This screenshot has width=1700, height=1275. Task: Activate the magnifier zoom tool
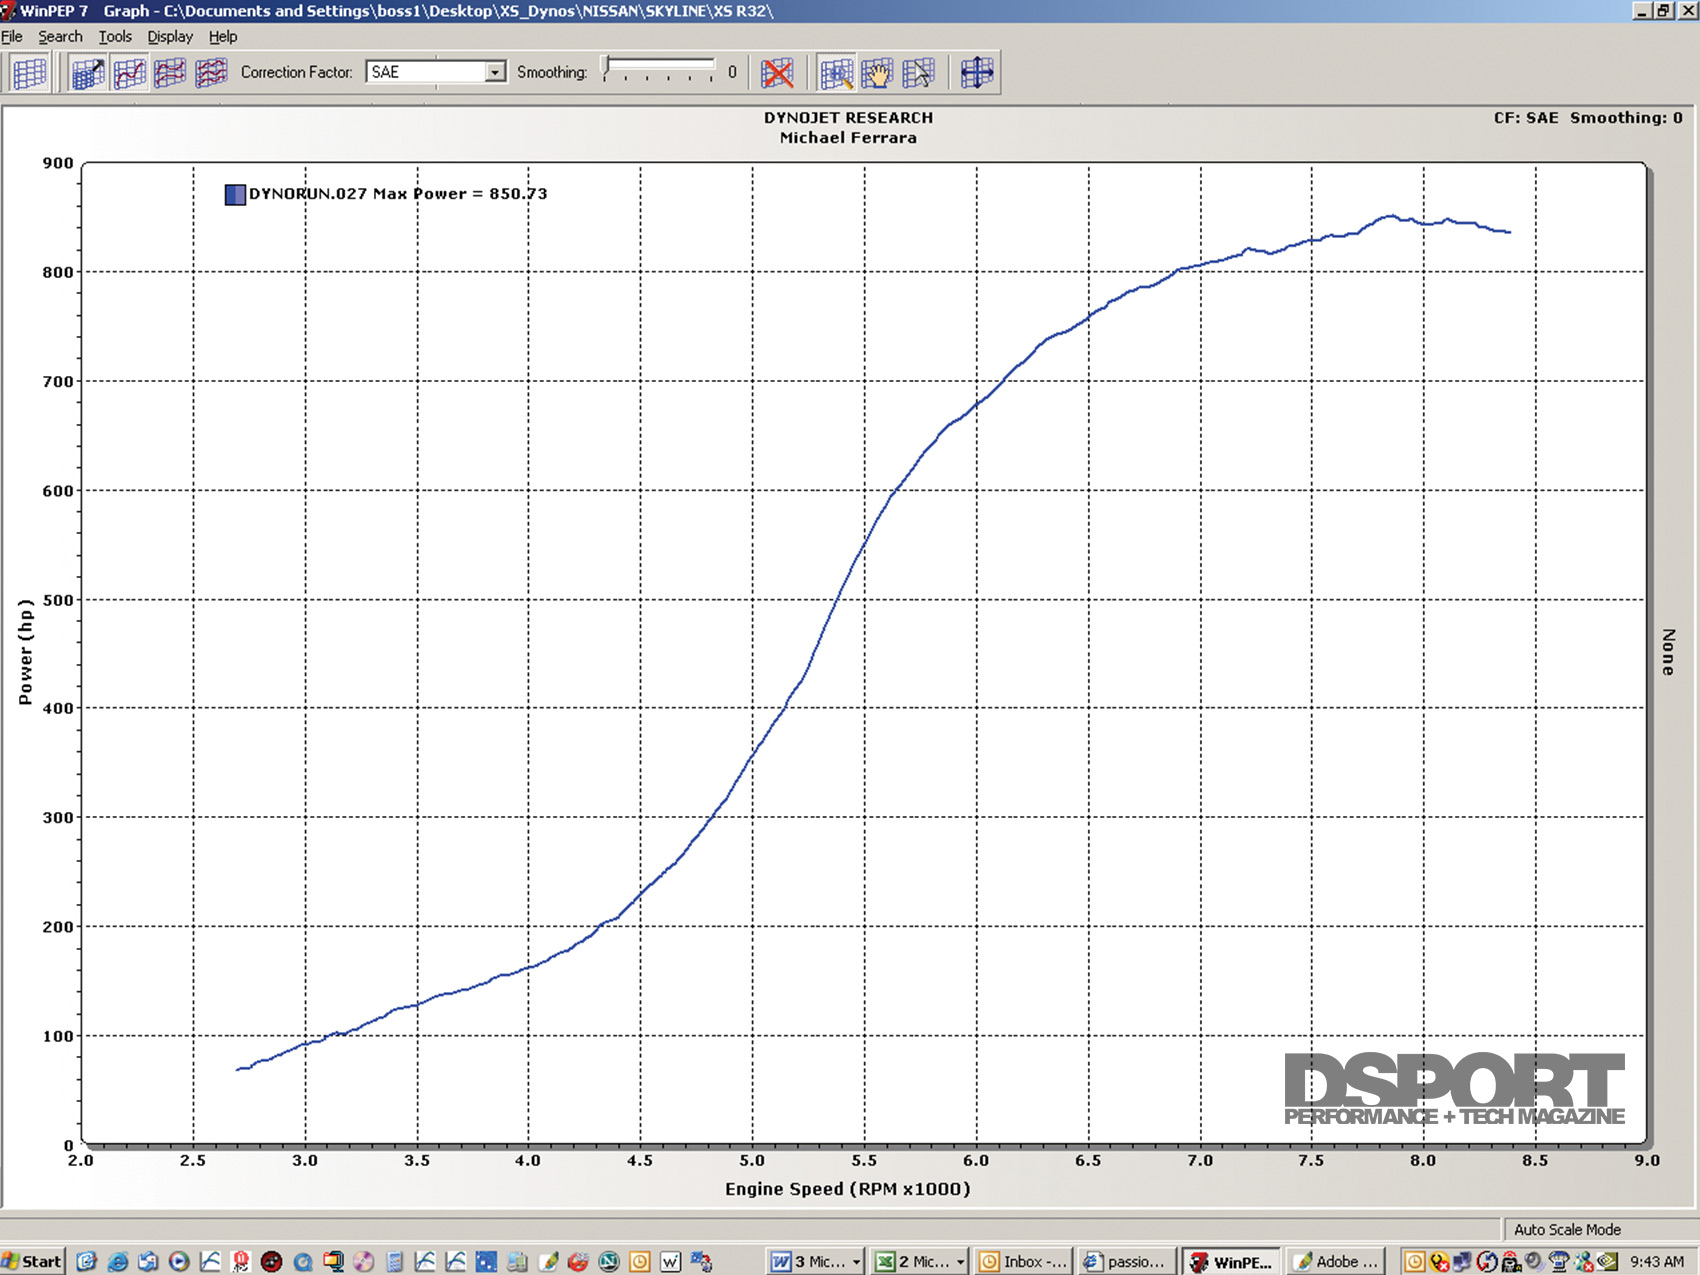tap(836, 73)
